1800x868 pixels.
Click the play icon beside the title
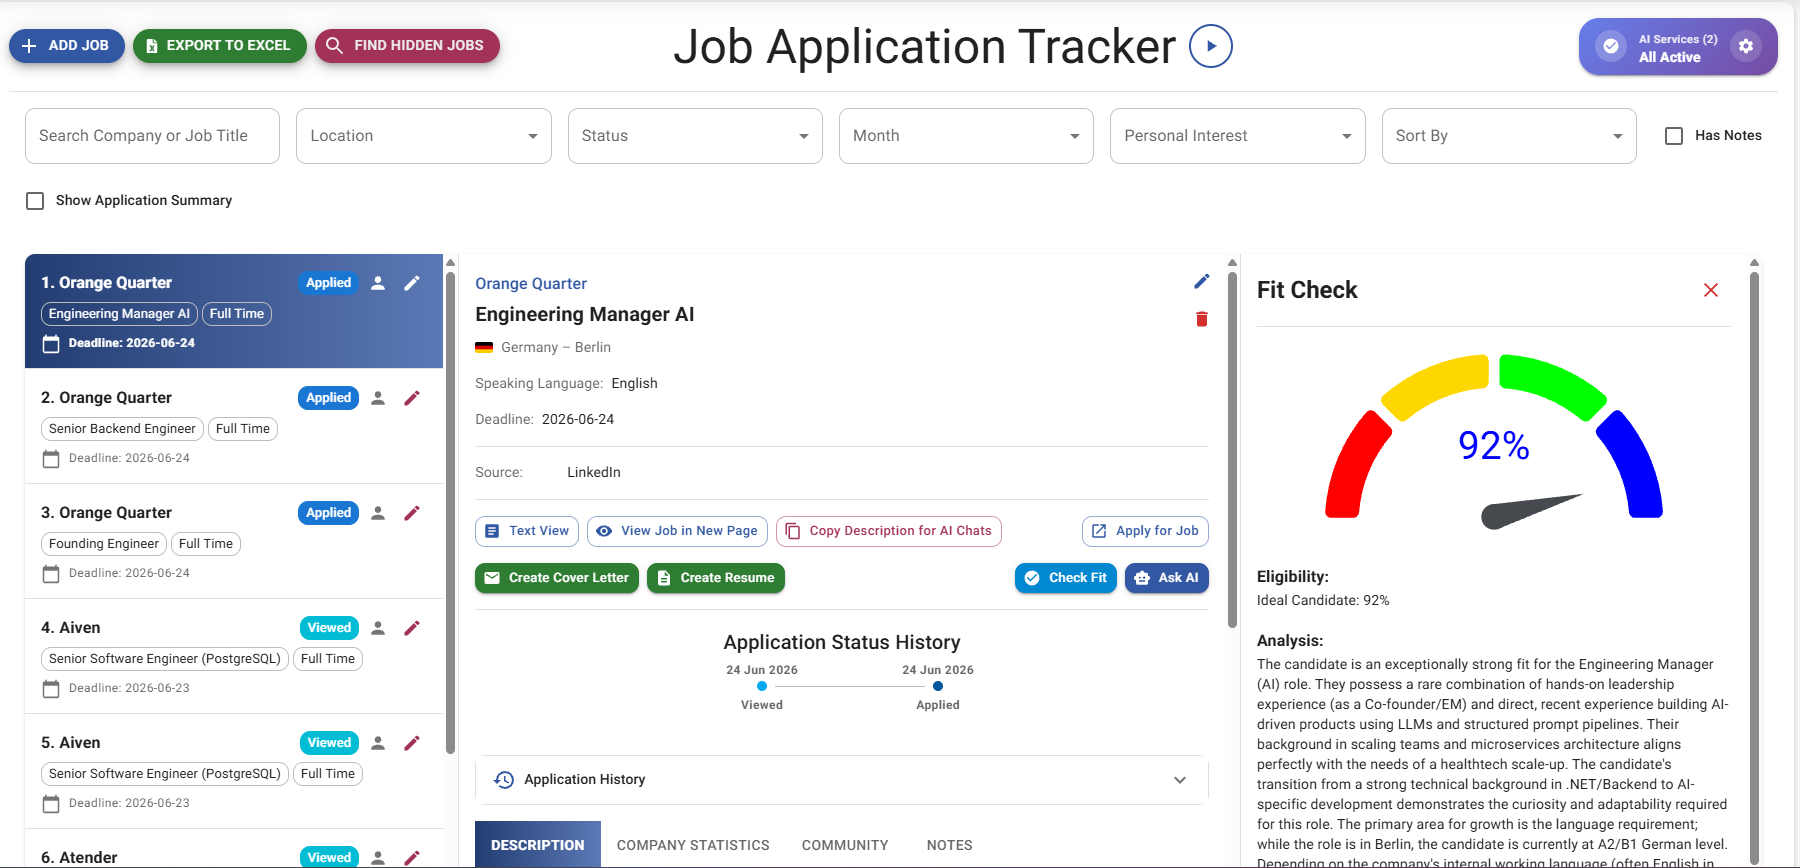[x=1210, y=46]
